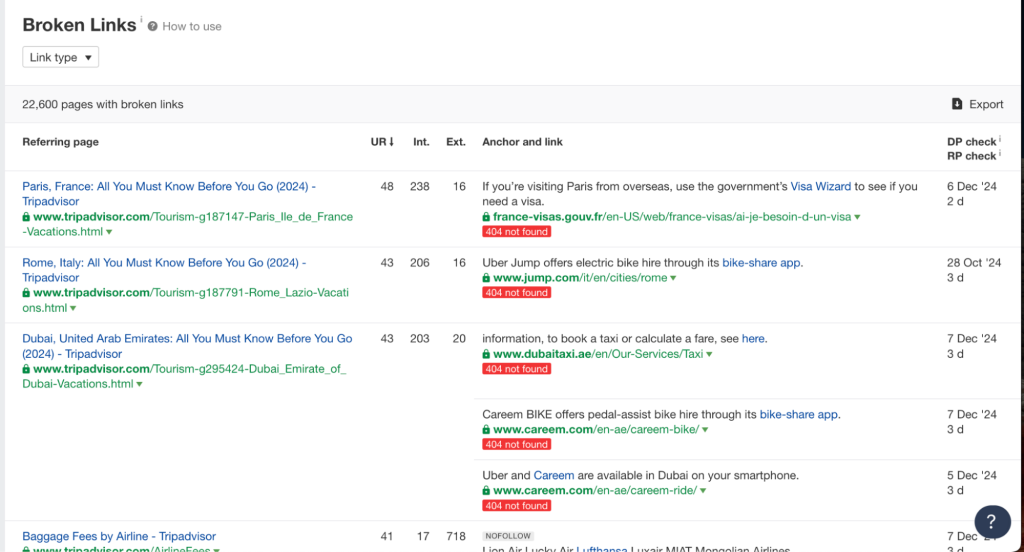
Task: Click the DP check info icon
Action: 1000,141
